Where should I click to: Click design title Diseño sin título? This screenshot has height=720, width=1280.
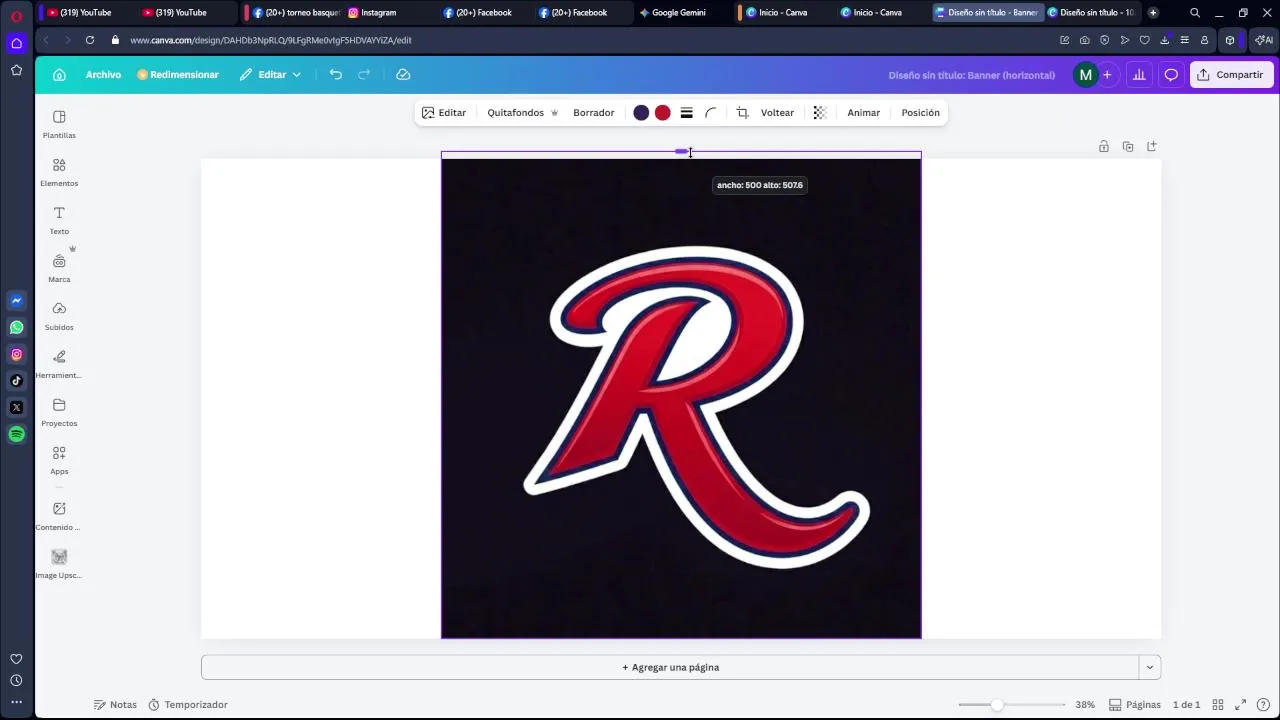(971, 75)
